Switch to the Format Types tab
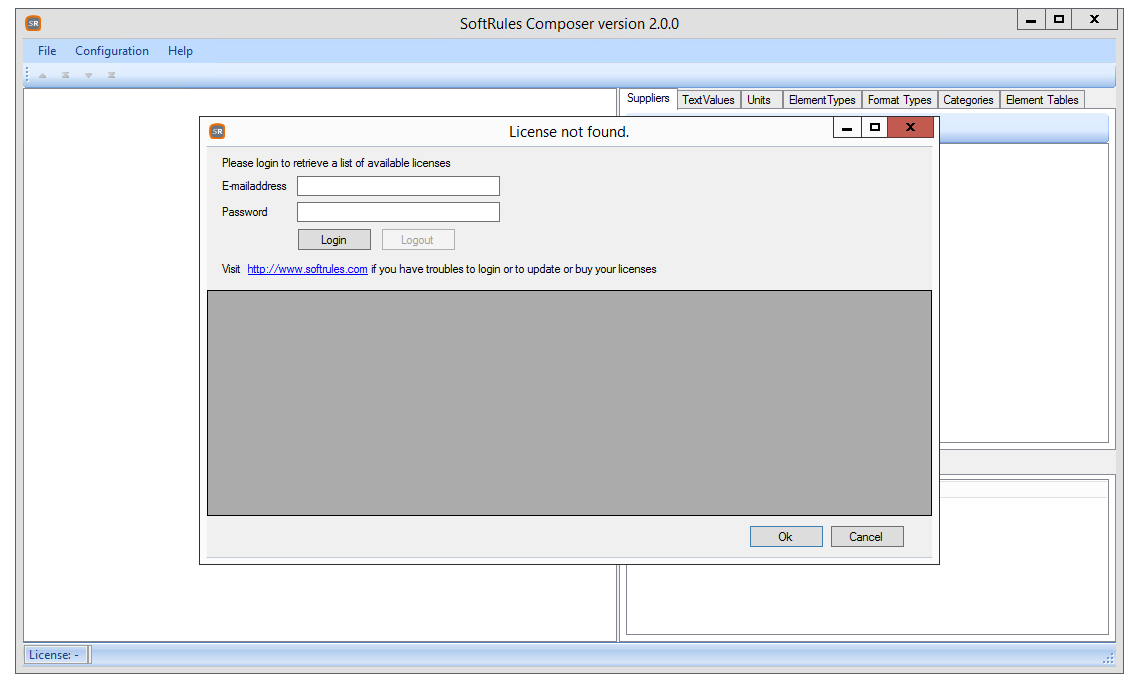The width and height of the screenshot is (1135, 684). 900,100
